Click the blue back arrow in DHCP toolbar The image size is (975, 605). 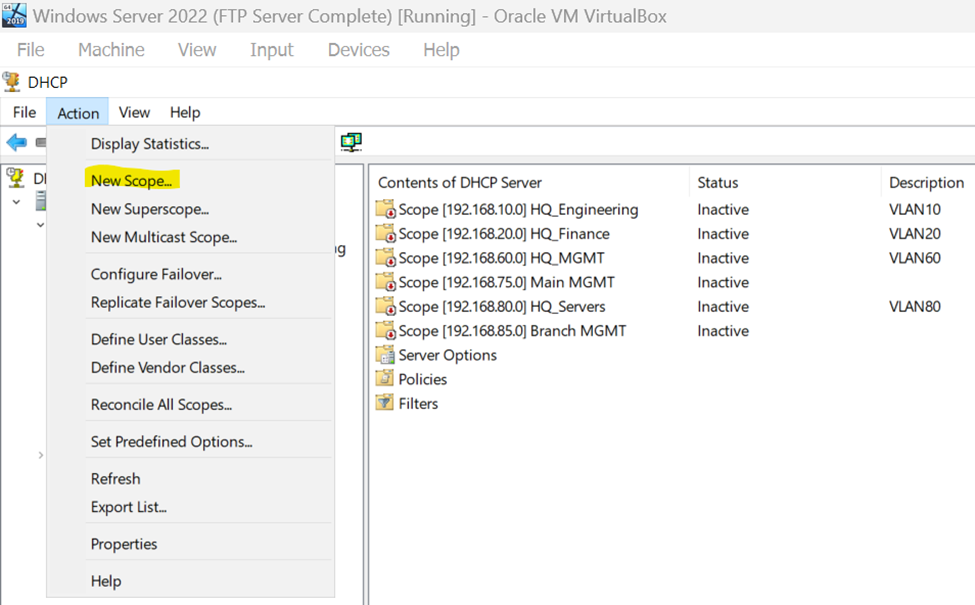(16, 142)
